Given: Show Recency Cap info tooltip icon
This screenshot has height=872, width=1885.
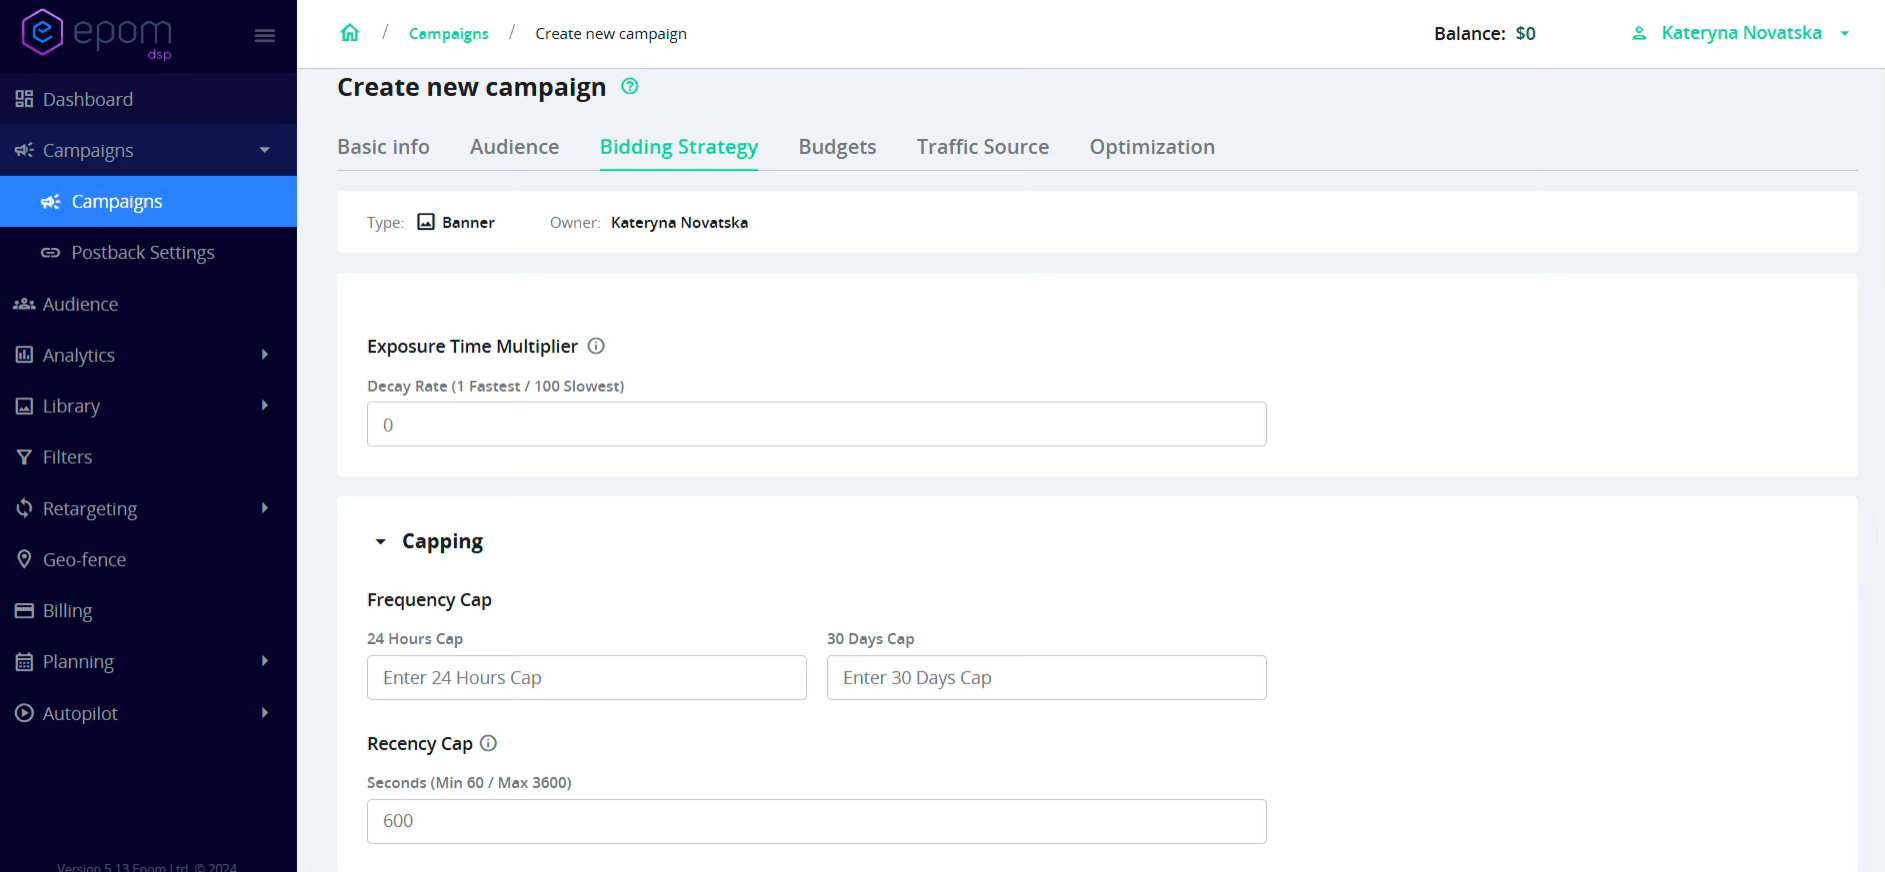Looking at the screenshot, I should pos(488,743).
